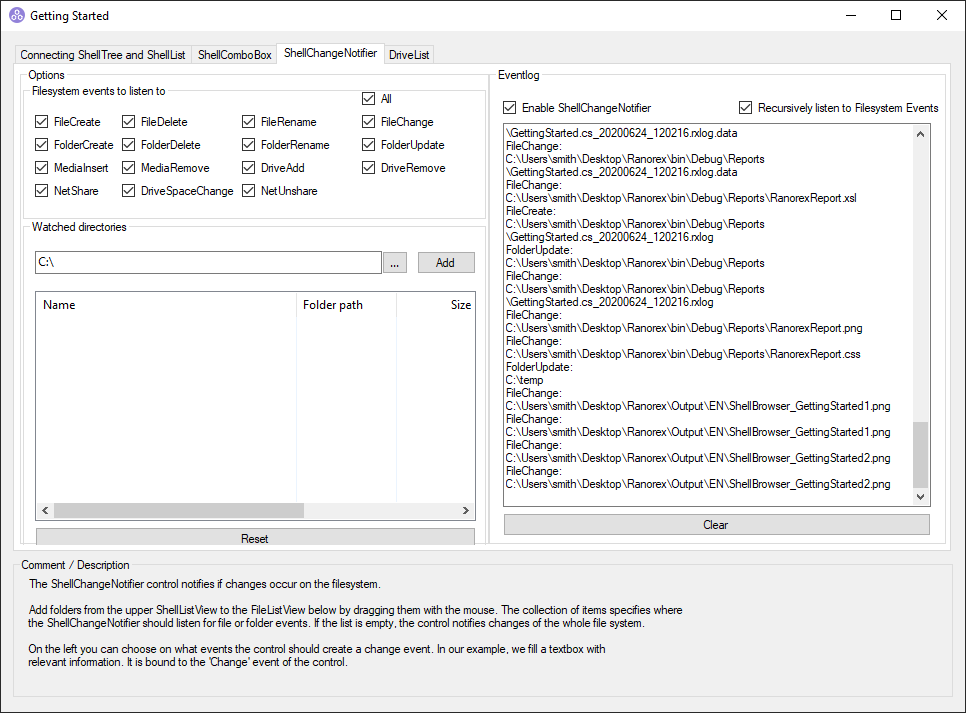Screen dimensions: 966x713
Task: Click the browse (...) button next to path field
Action: coord(396,263)
